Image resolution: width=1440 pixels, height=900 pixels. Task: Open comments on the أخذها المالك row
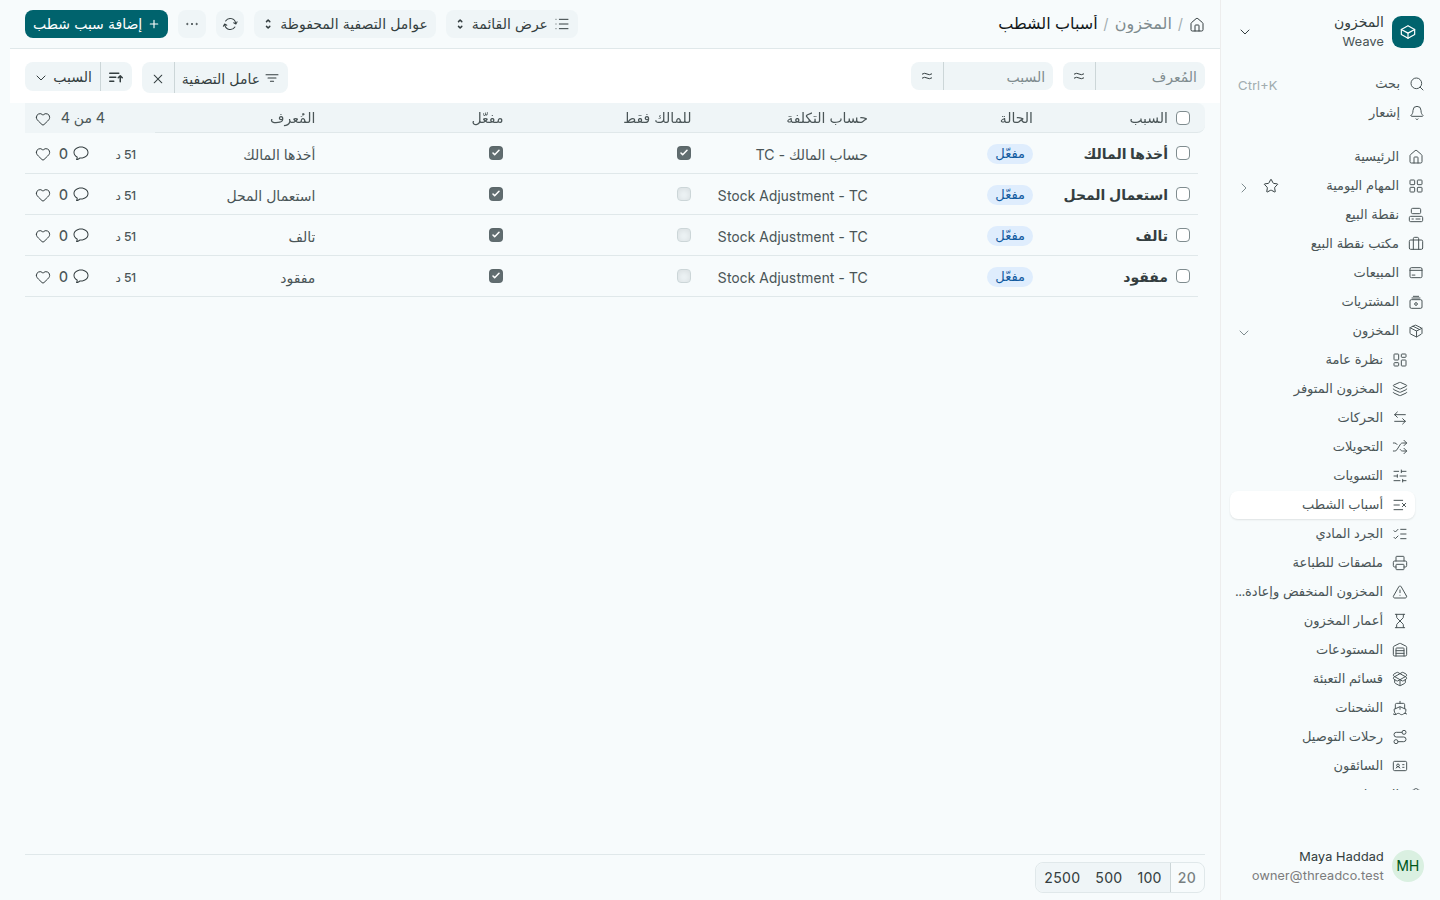(x=81, y=154)
